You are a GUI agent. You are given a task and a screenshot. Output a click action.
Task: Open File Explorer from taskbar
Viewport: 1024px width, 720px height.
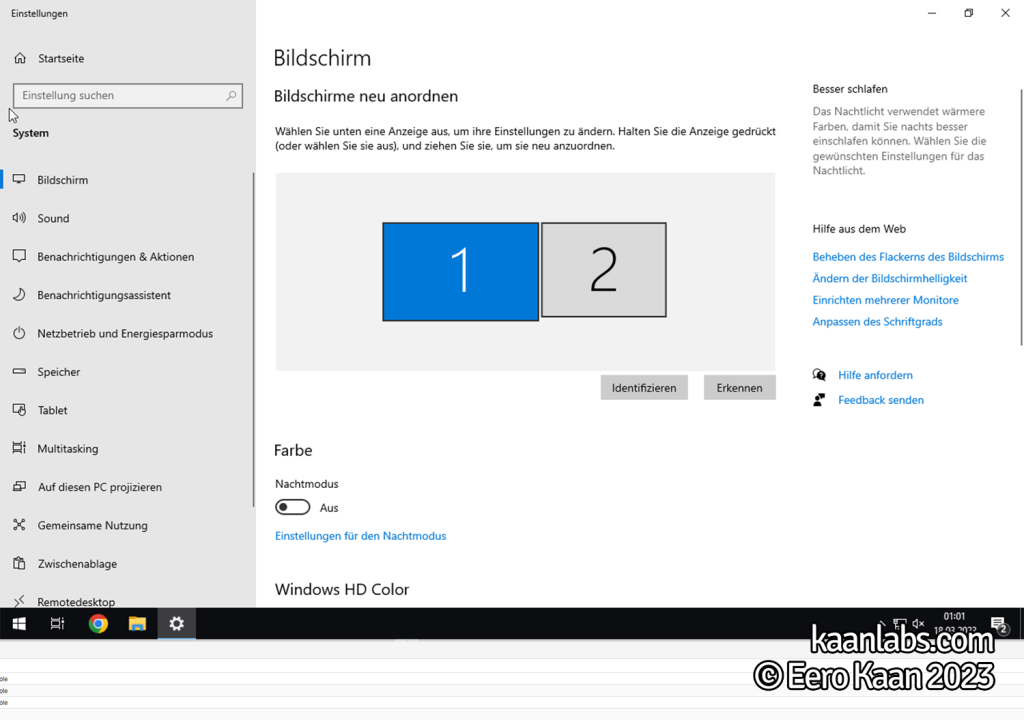coord(137,624)
